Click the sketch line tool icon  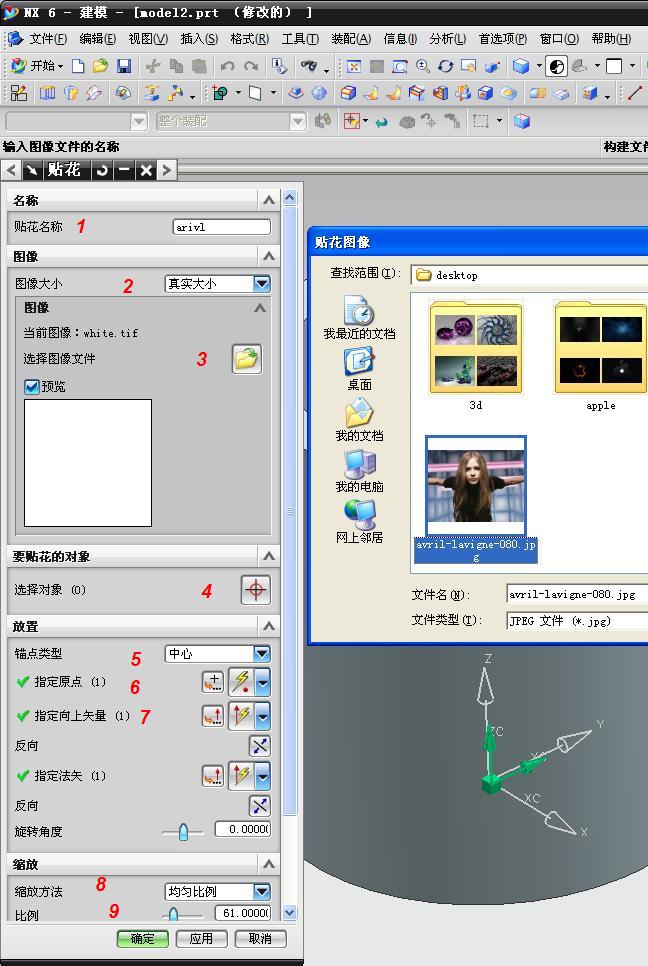(x=635, y=93)
